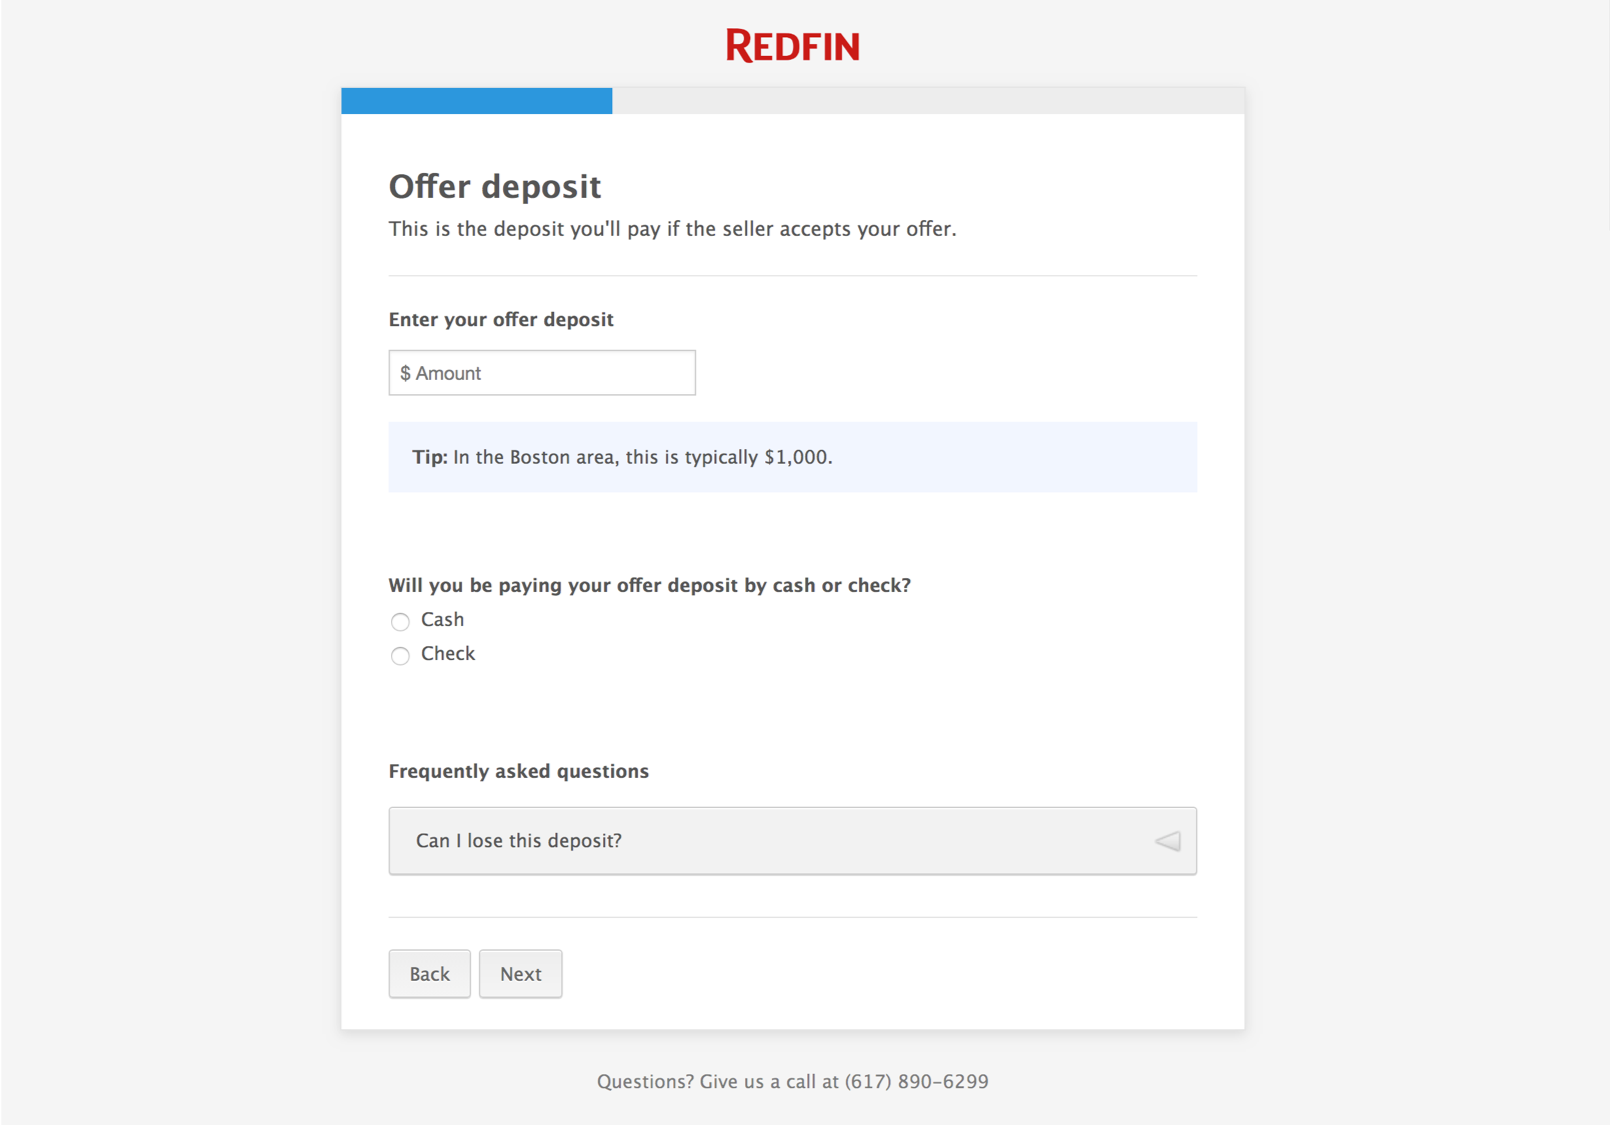Continue with the Next button
1610x1125 pixels.
tap(521, 974)
